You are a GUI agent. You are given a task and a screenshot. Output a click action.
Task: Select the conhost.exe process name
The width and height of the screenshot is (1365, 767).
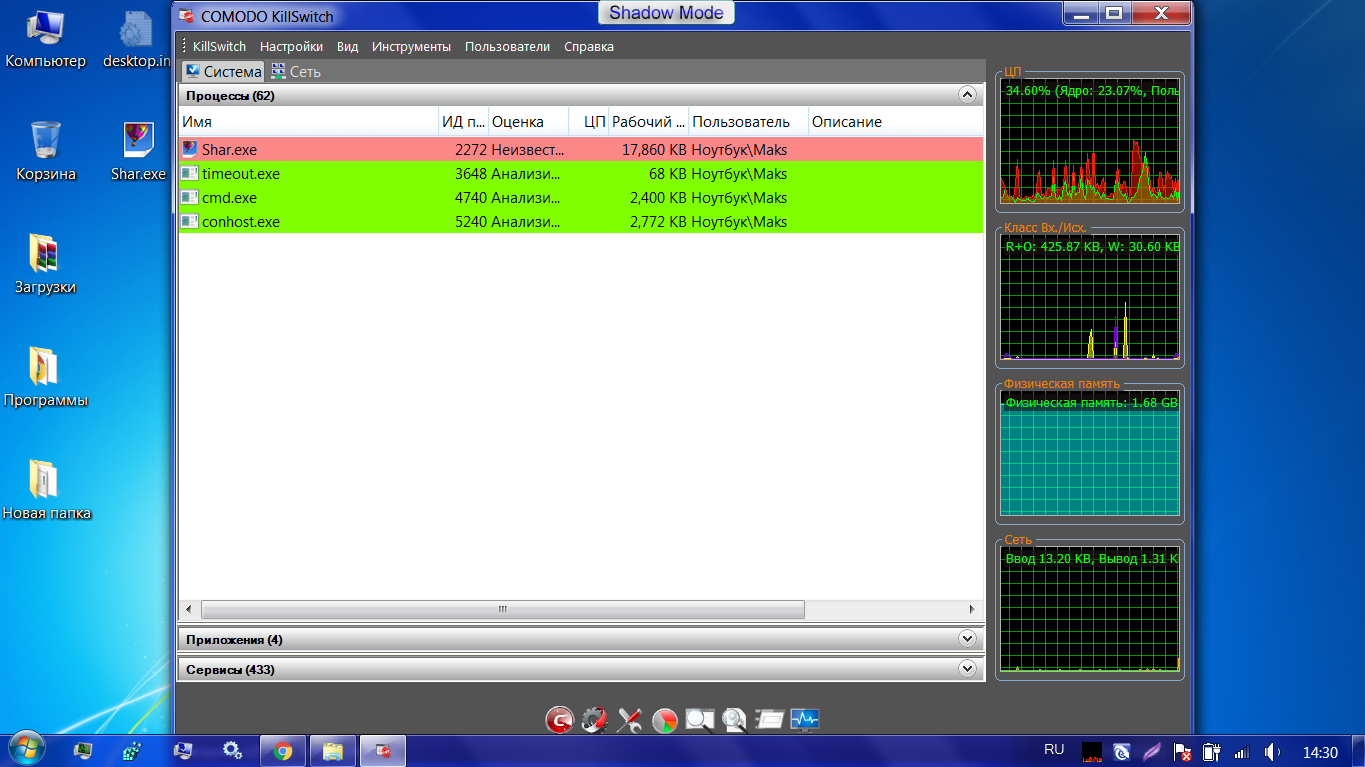(241, 221)
